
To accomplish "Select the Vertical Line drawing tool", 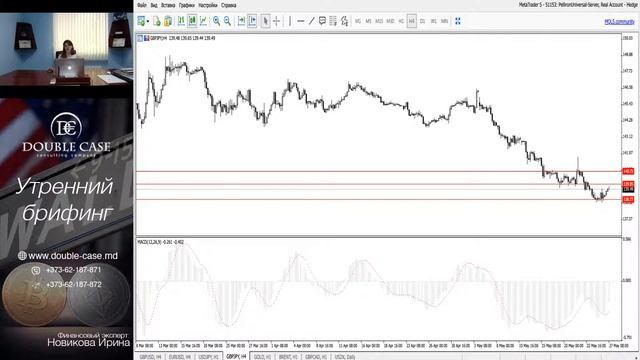I will 290,21.
